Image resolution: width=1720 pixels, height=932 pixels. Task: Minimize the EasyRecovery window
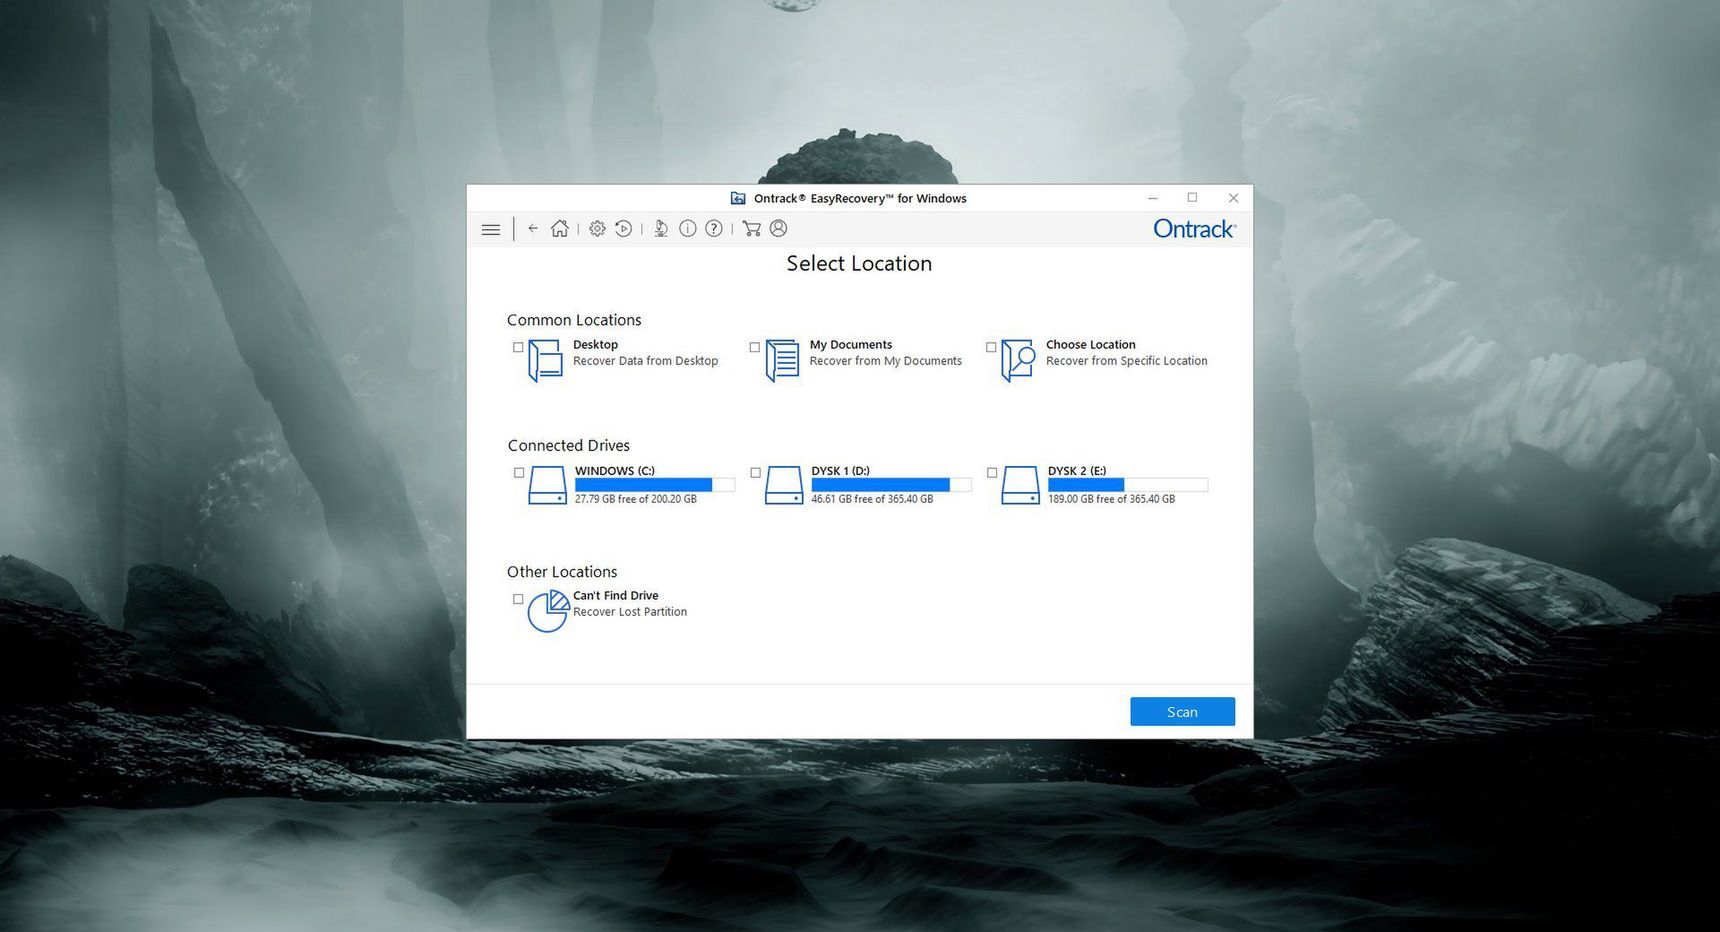[1153, 198]
